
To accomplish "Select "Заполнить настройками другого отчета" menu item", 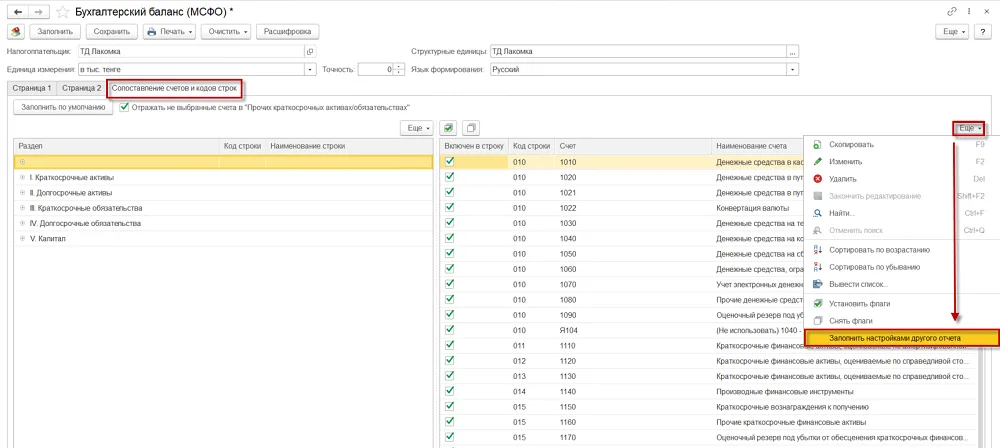I will pos(894,338).
